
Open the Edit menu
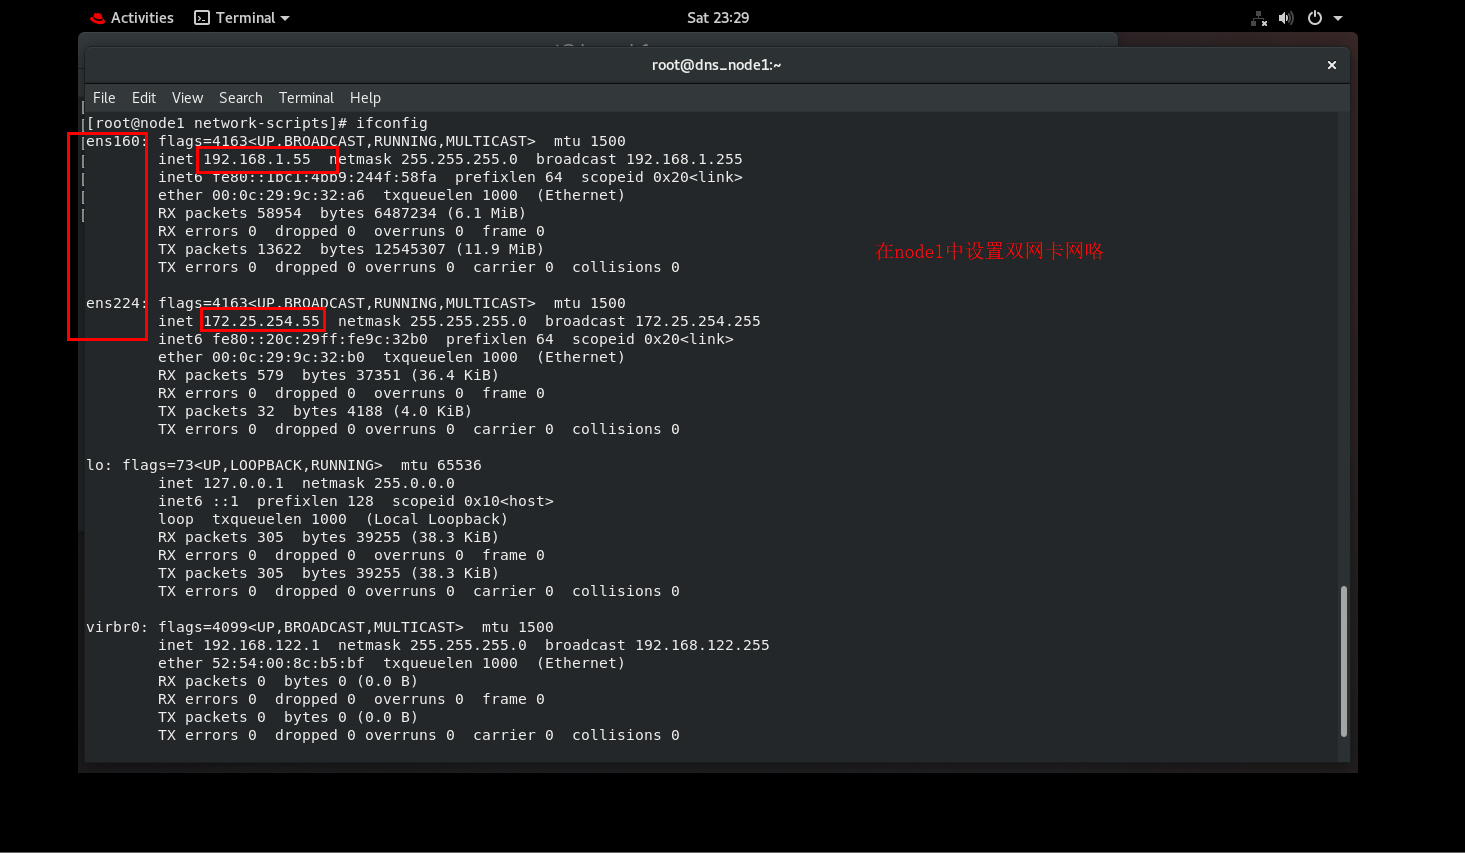tap(144, 98)
